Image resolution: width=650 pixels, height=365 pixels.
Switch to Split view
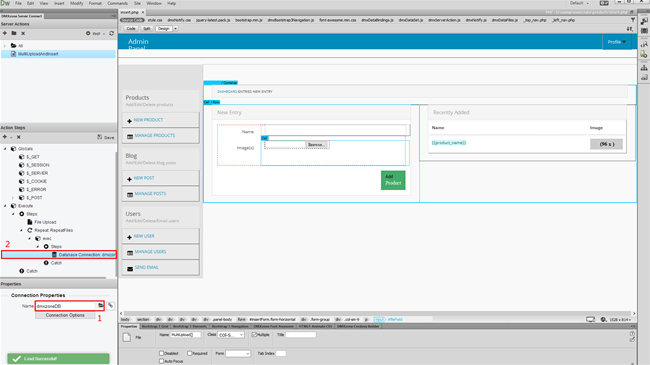point(147,29)
